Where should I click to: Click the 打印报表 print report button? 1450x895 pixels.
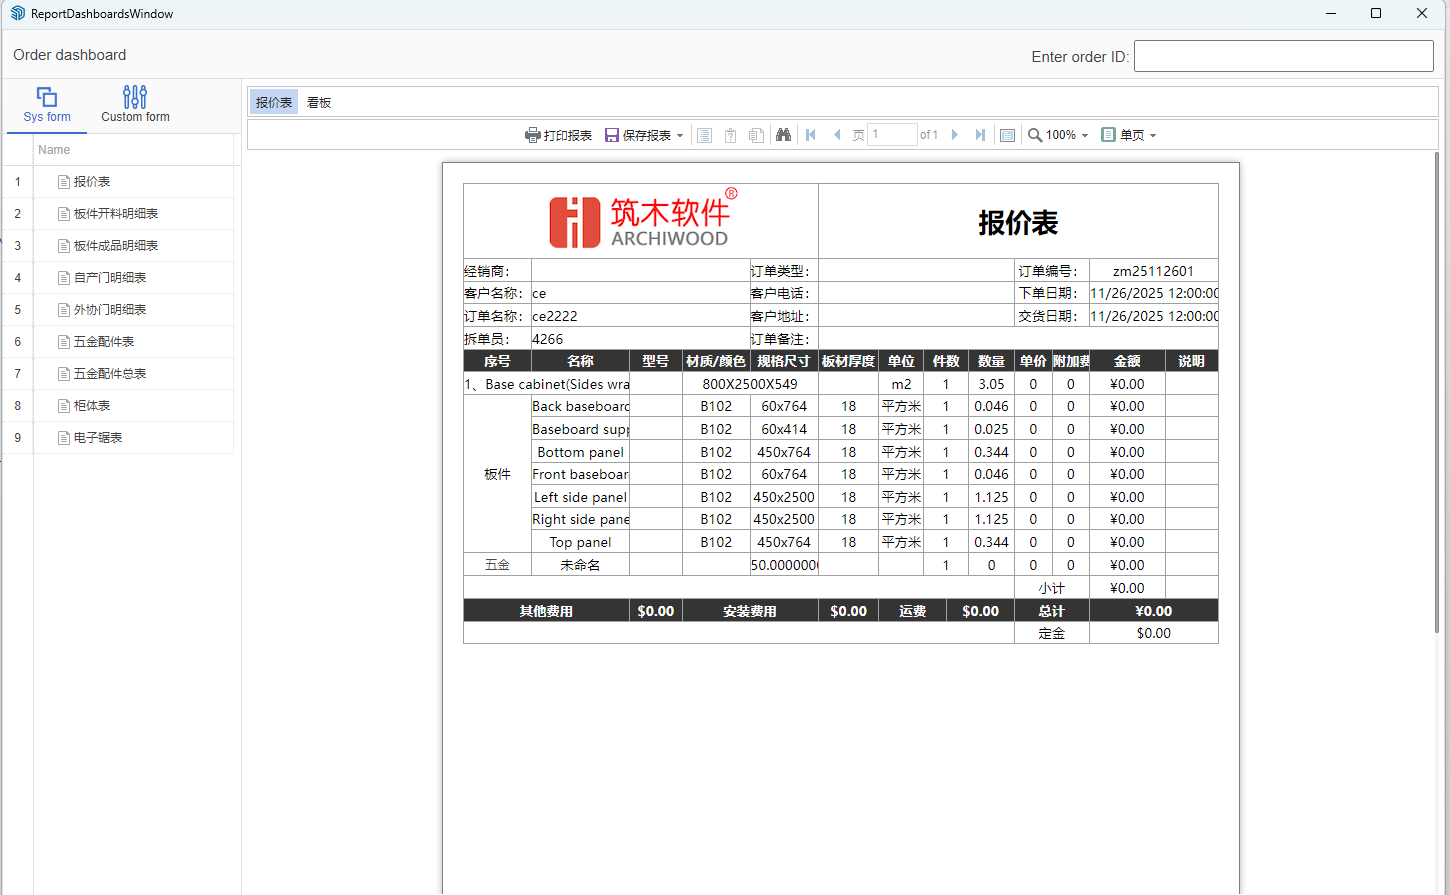[x=559, y=135]
